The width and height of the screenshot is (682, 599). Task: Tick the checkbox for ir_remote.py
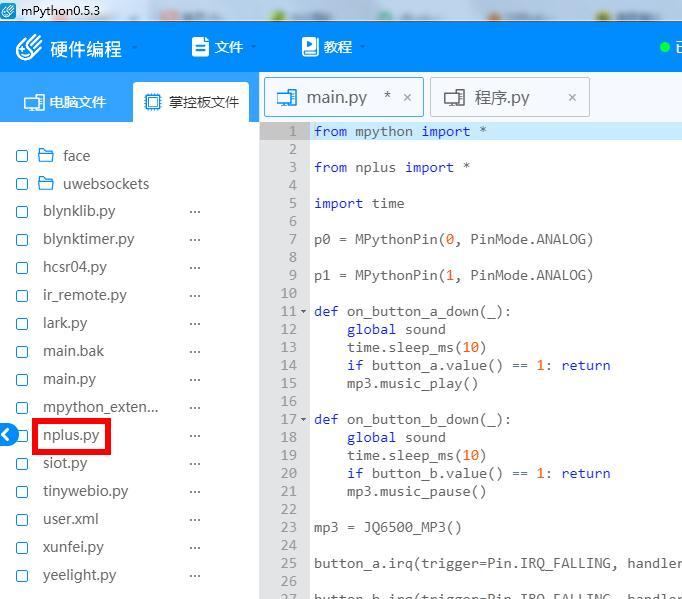[x=22, y=296]
